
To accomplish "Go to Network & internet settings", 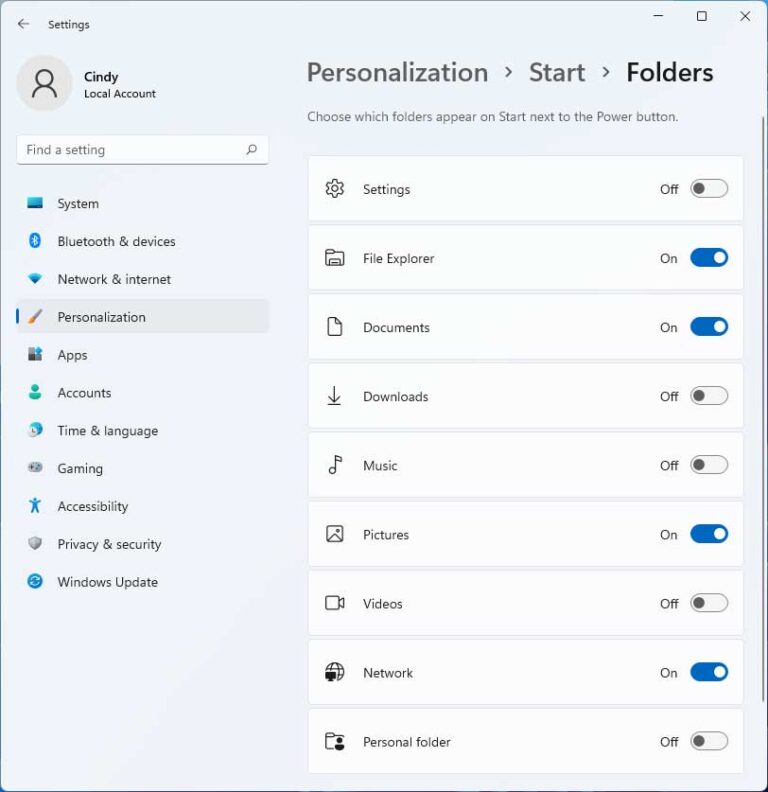I will click(x=142, y=279).
